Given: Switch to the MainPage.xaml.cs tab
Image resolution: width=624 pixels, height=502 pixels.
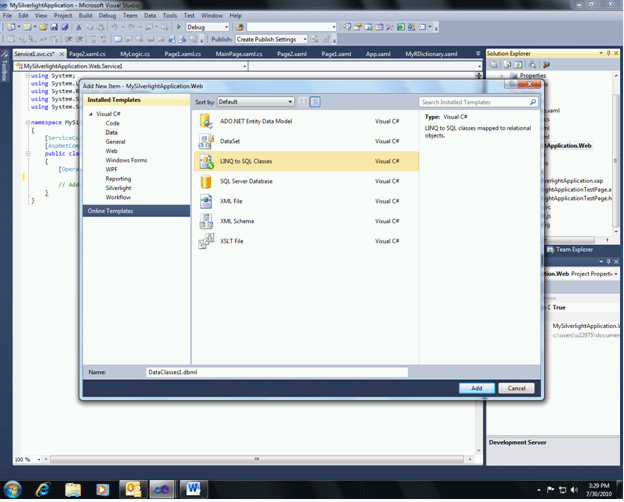Looking at the screenshot, I should [x=239, y=54].
